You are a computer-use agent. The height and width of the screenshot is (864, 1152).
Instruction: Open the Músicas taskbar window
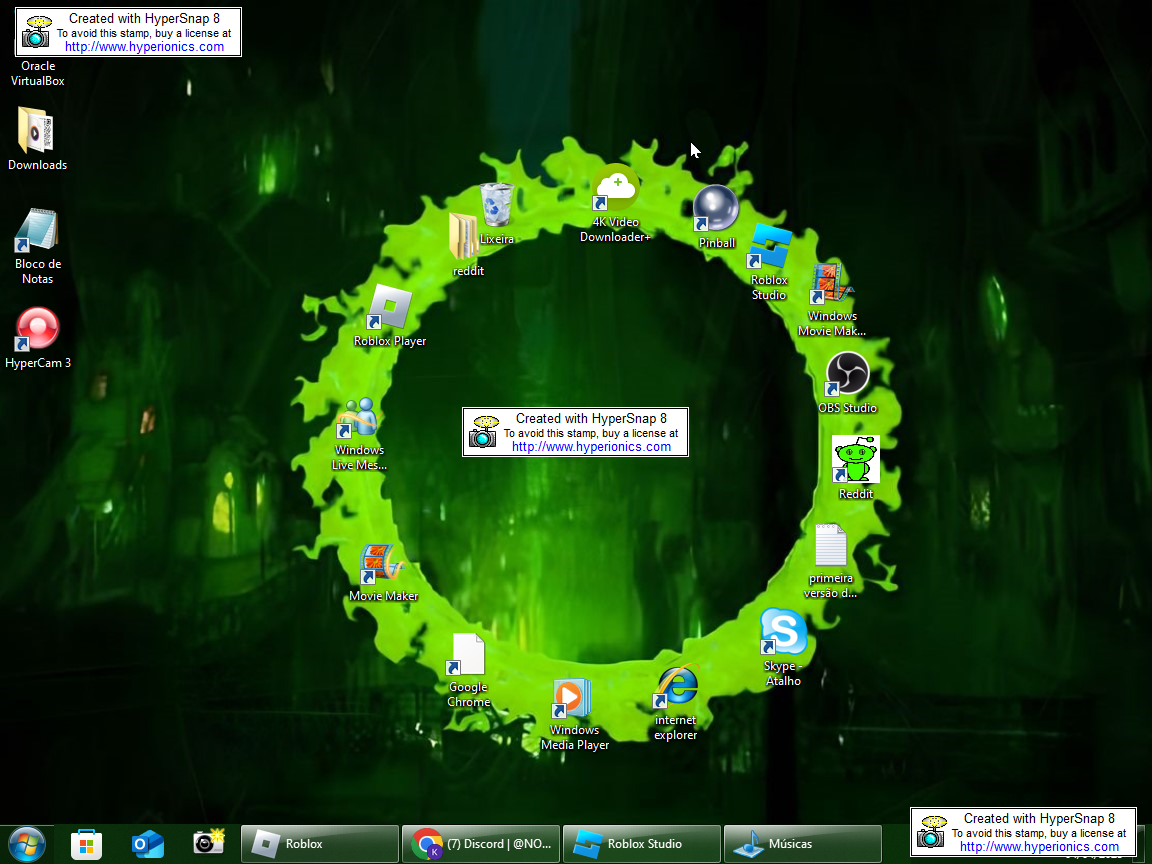(x=803, y=844)
